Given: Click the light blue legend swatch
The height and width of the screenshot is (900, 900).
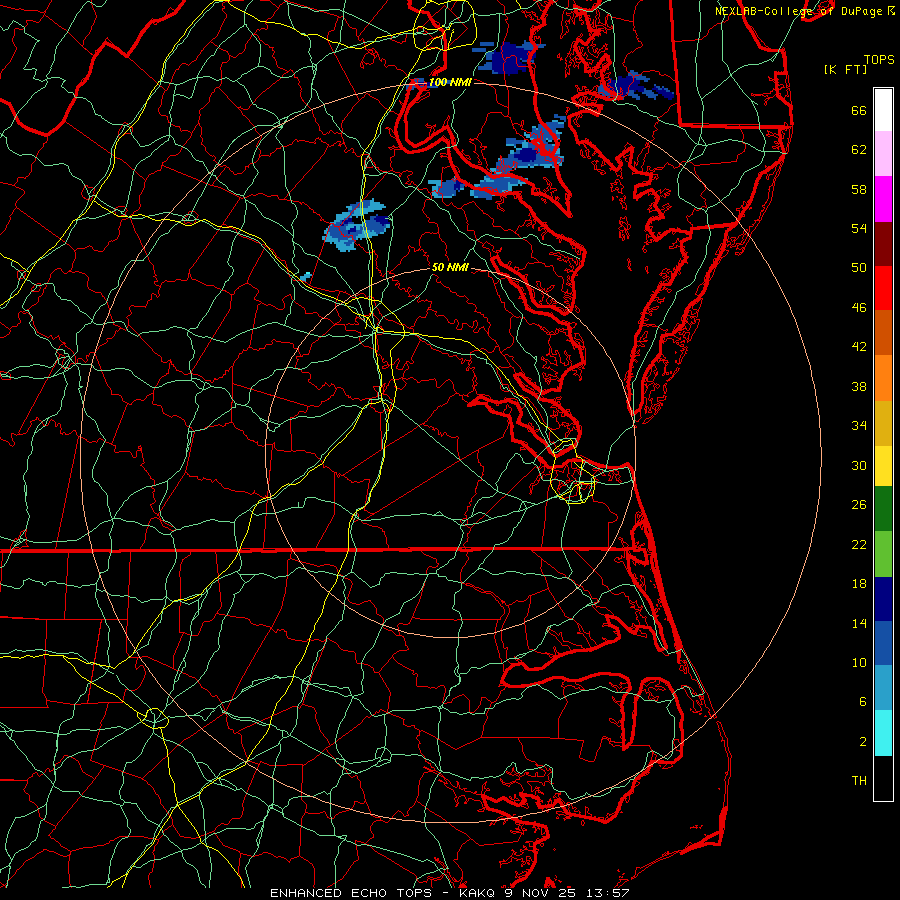Looking at the screenshot, I should point(883,688).
